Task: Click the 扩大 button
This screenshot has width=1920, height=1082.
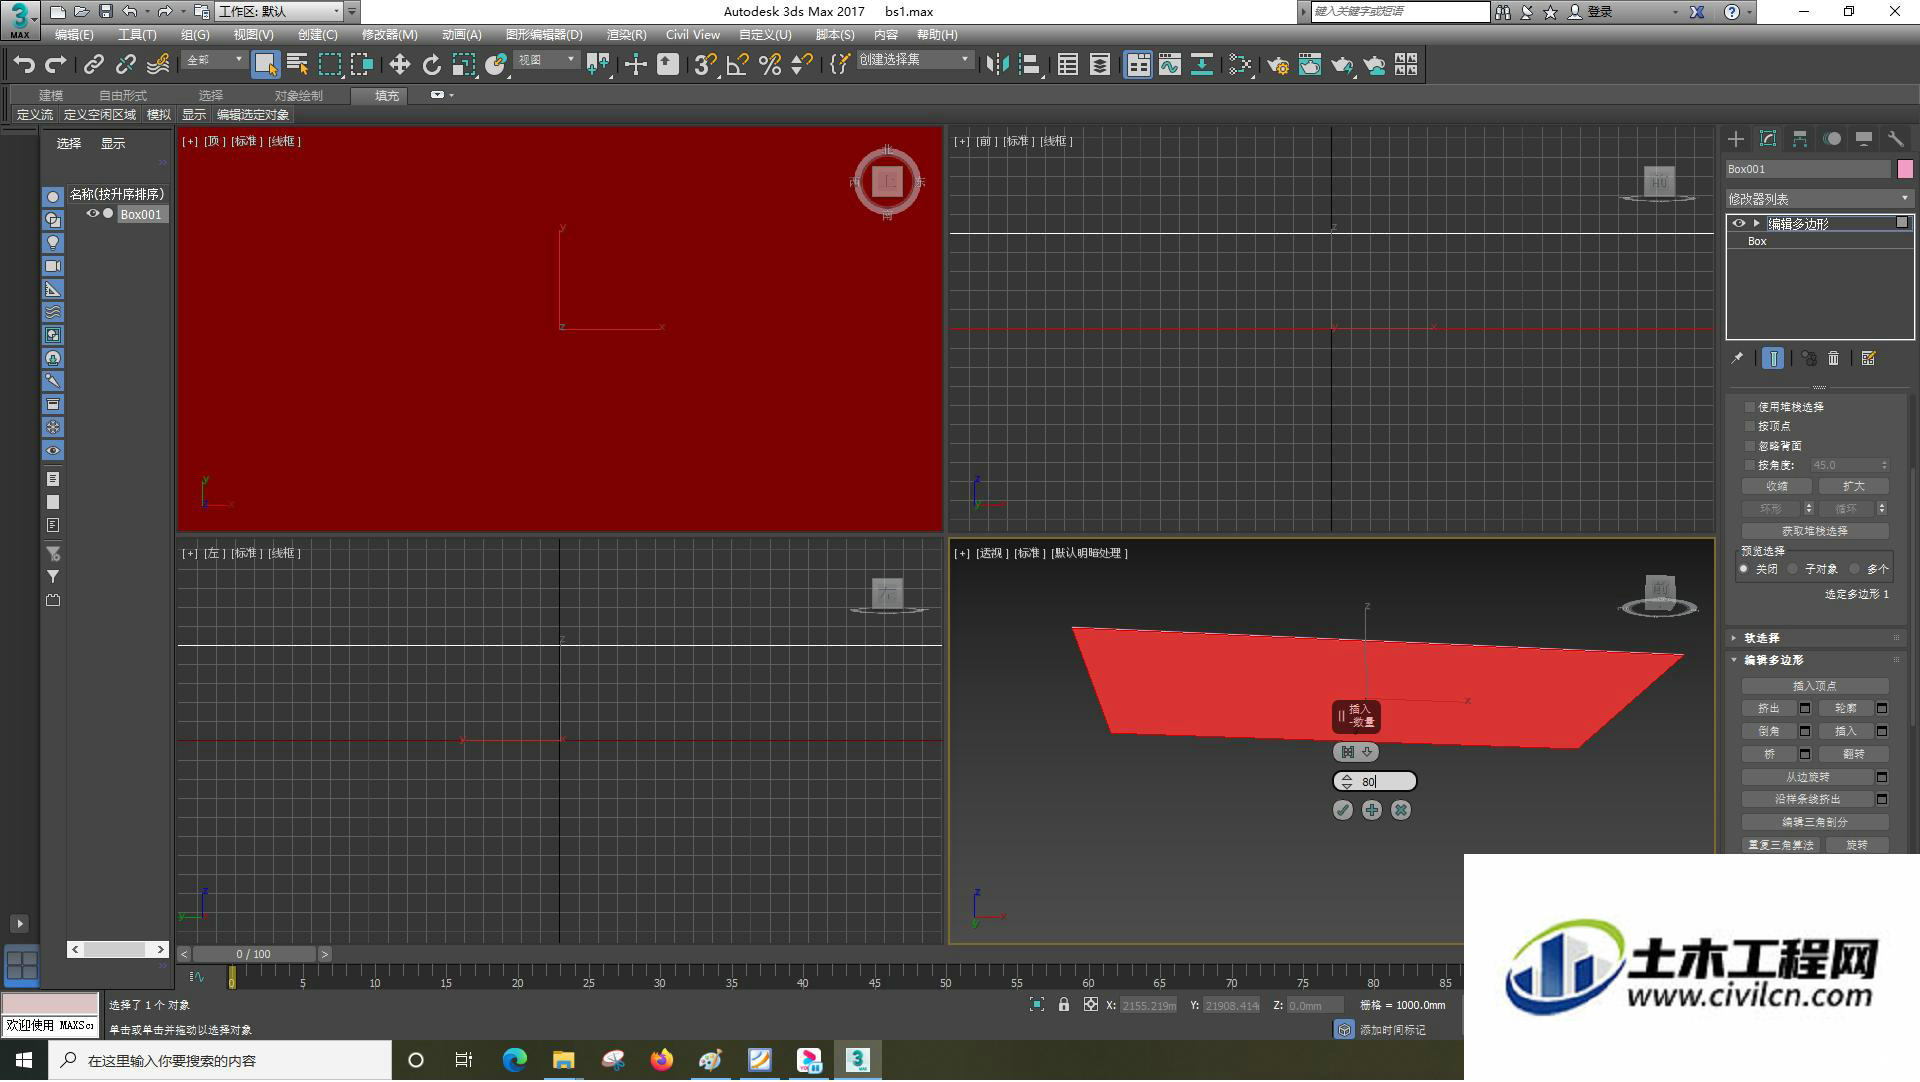Action: click(x=1853, y=486)
